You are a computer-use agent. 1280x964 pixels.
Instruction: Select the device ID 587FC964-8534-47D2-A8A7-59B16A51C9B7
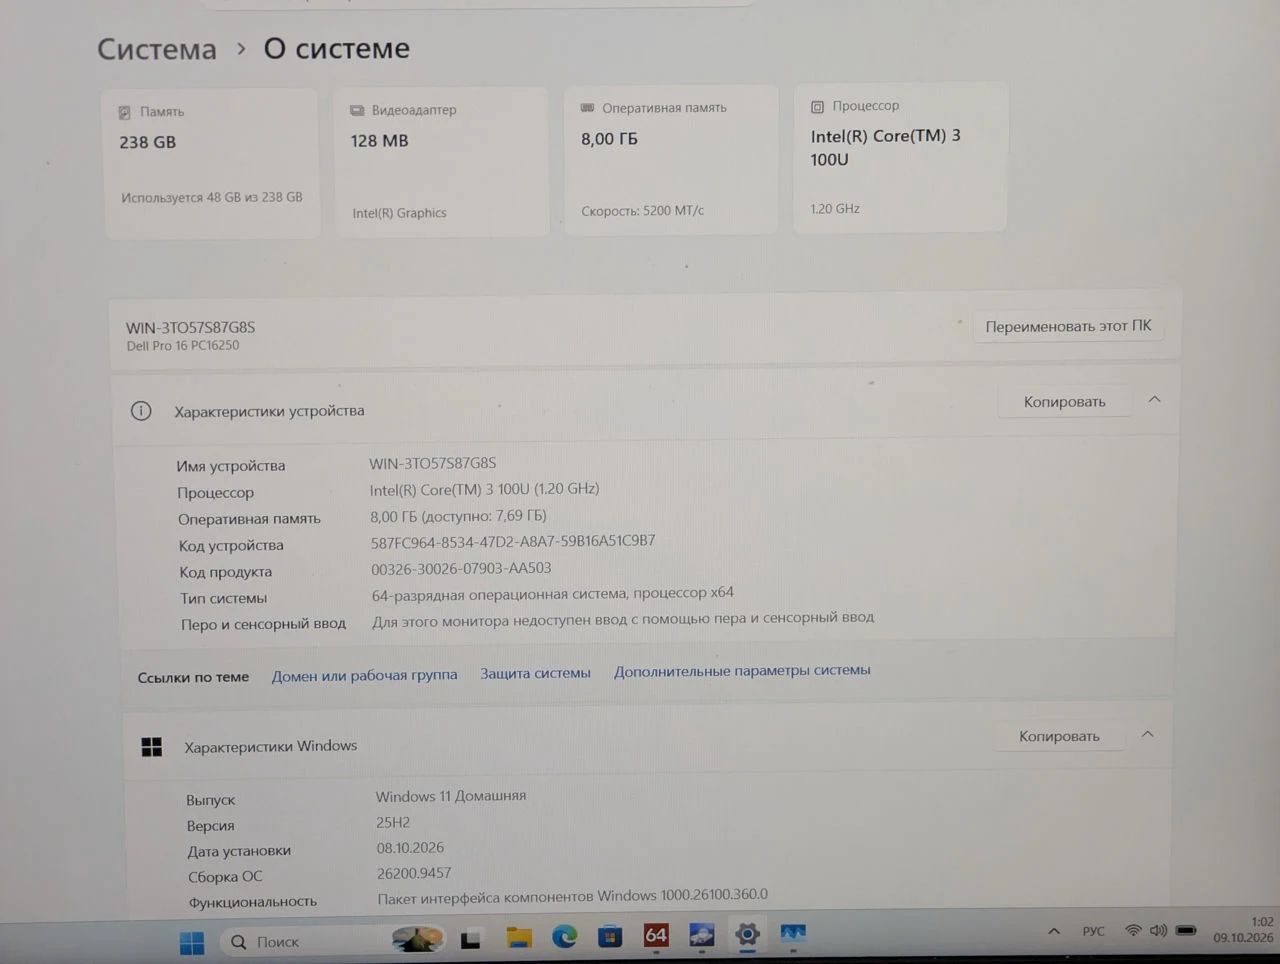click(x=513, y=541)
